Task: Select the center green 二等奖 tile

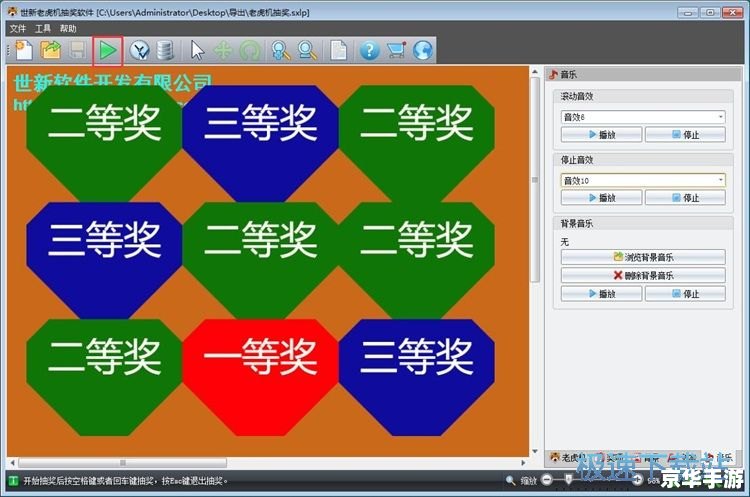Action: (x=260, y=260)
